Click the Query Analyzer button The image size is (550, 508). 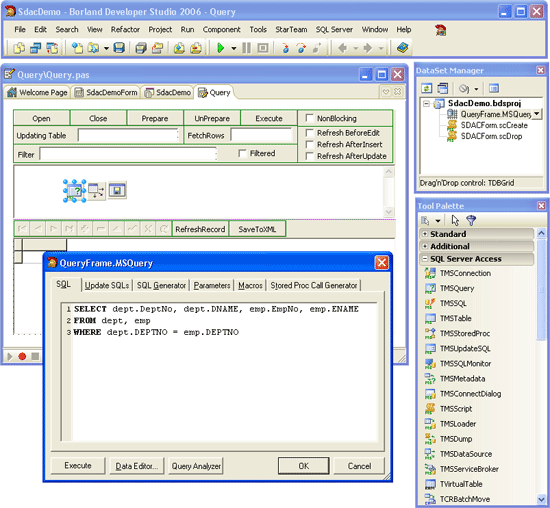pyautogui.click(x=196, y=466)
